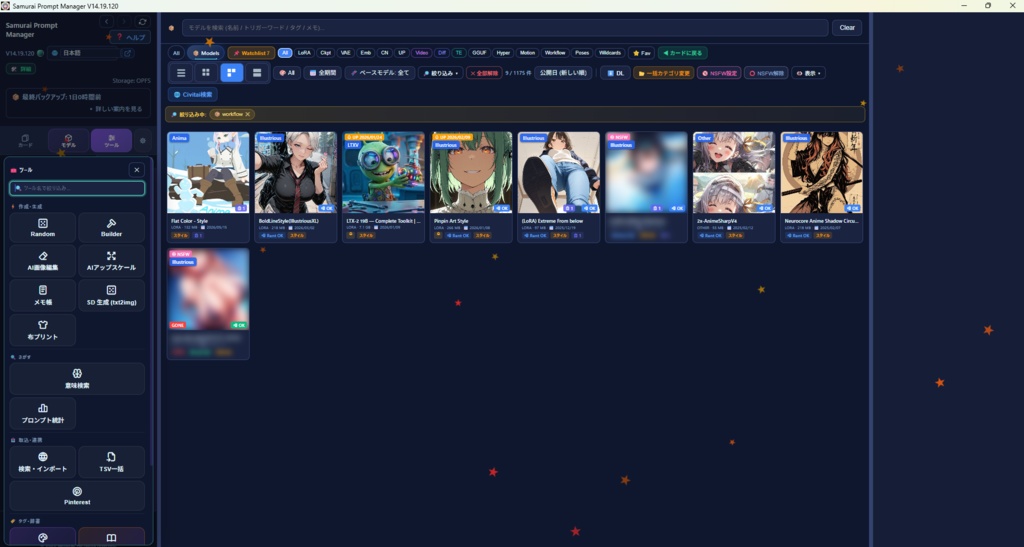Image resolution: width=1024 pixels, height=547 pixels.
Task: Click the 全部解除 clear-all button
Action: (484, 73)
